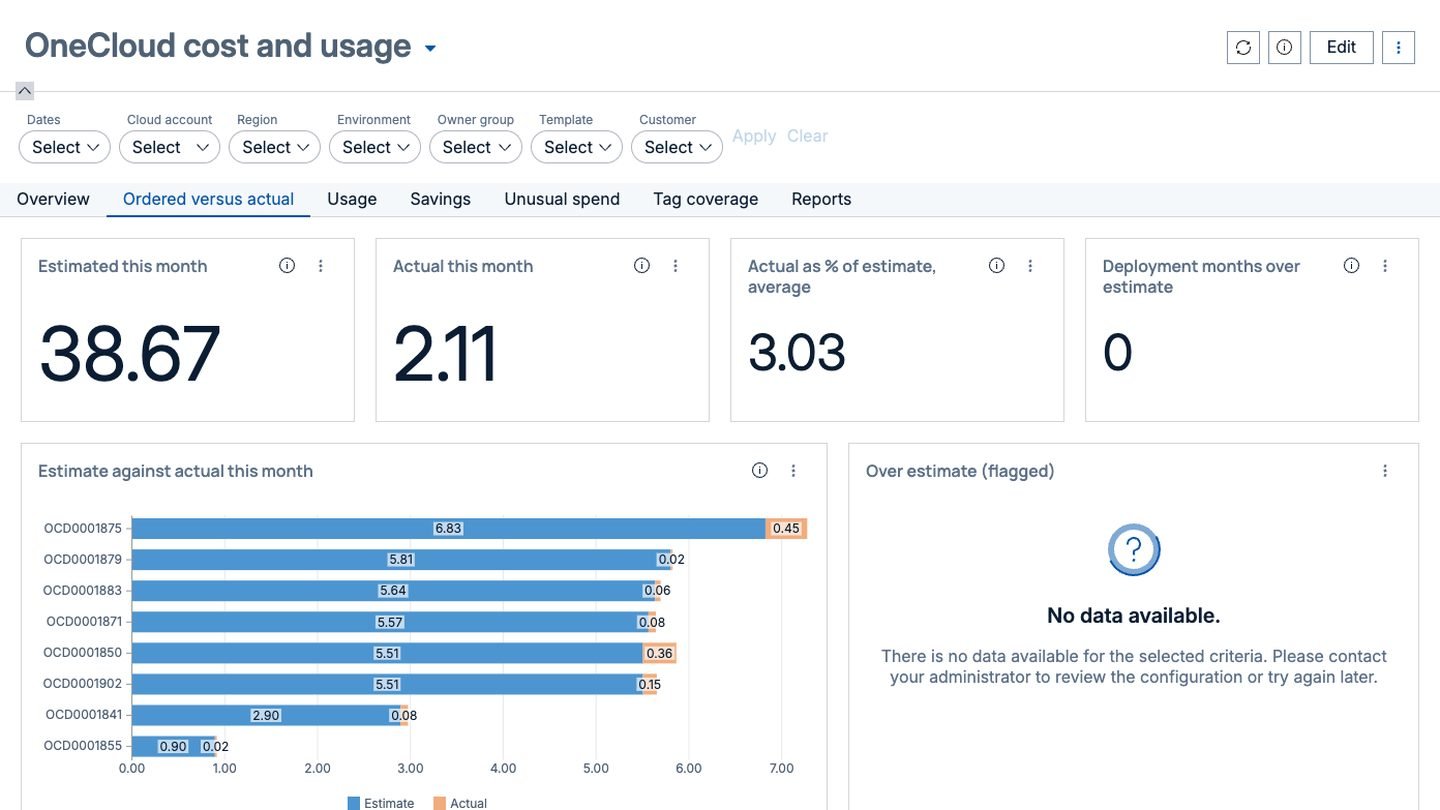Click the OCD0001902 axis label

(x=82, y=683)
